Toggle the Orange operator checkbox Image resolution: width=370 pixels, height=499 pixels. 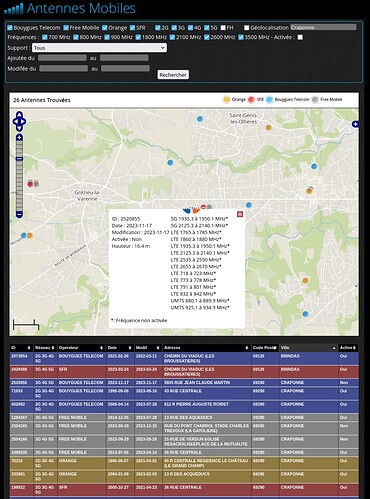105,27
